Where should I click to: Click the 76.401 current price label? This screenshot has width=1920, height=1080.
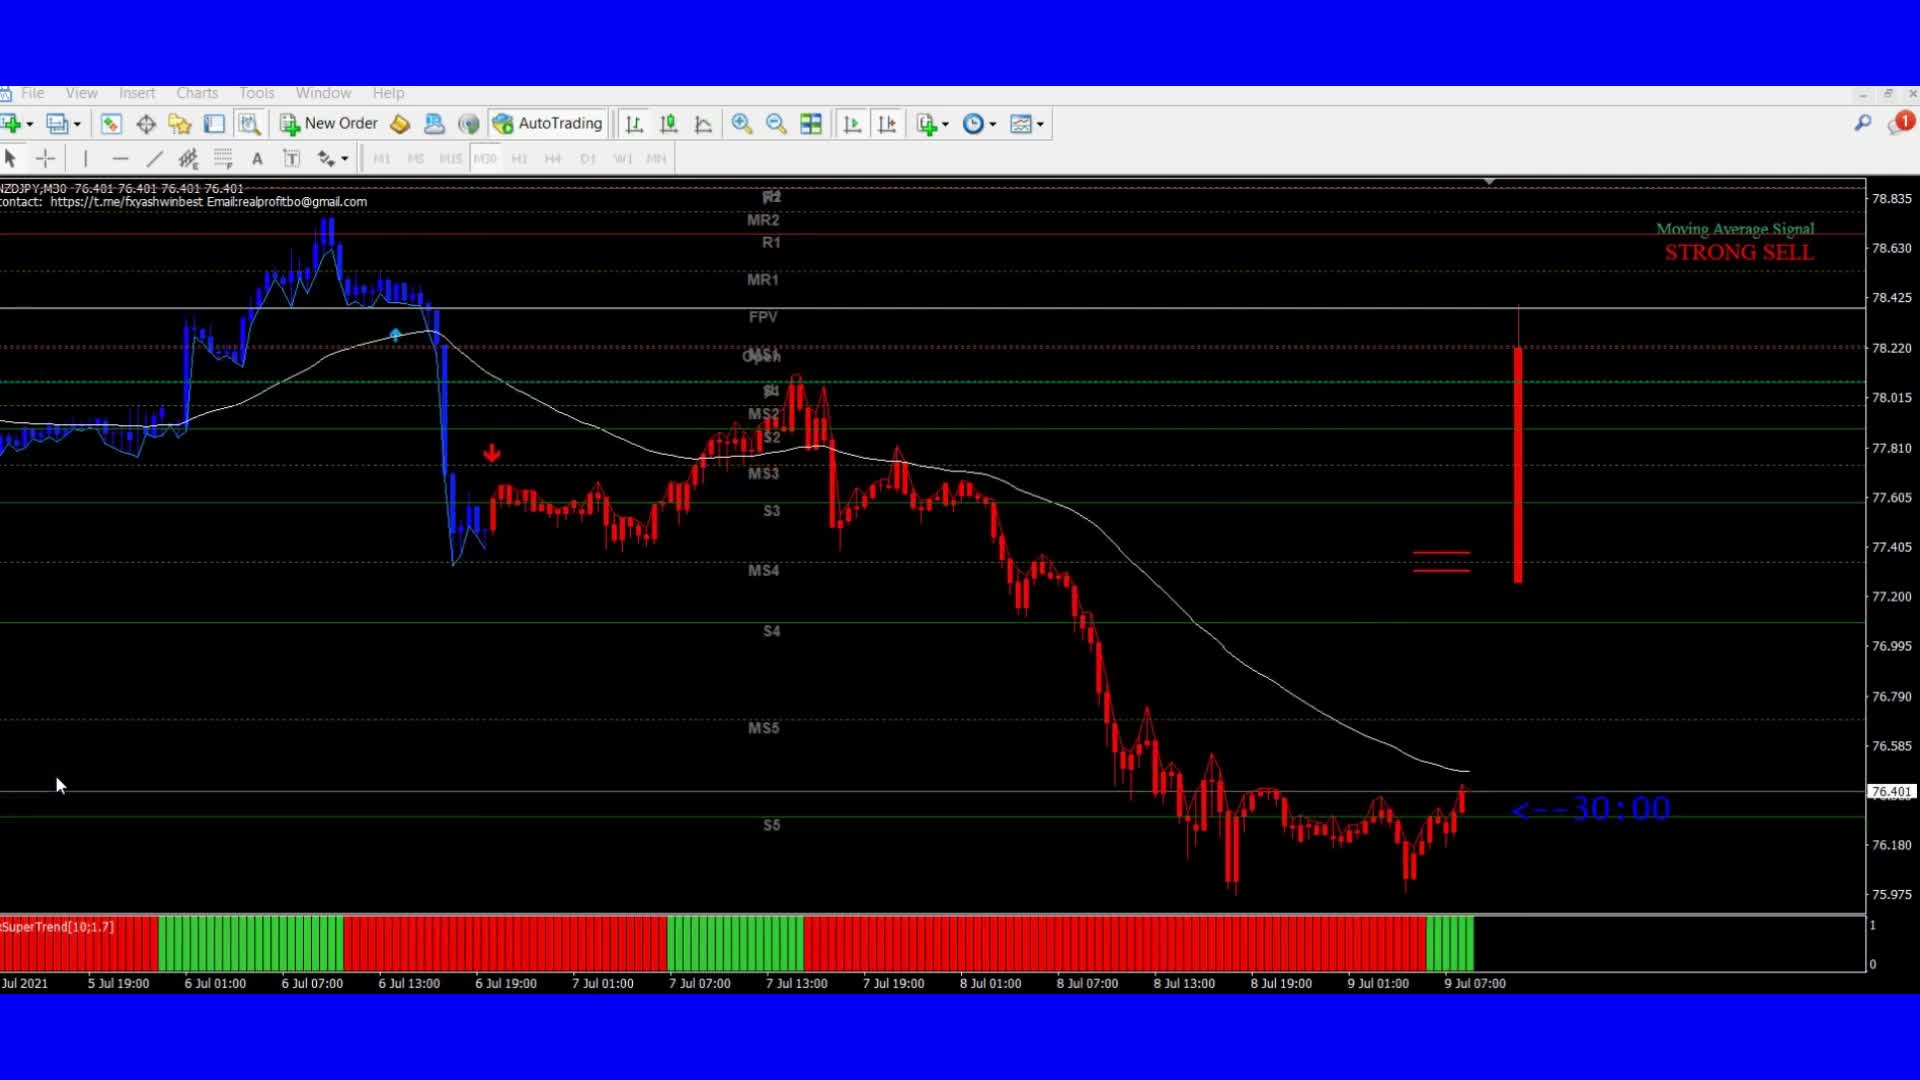1891,791
